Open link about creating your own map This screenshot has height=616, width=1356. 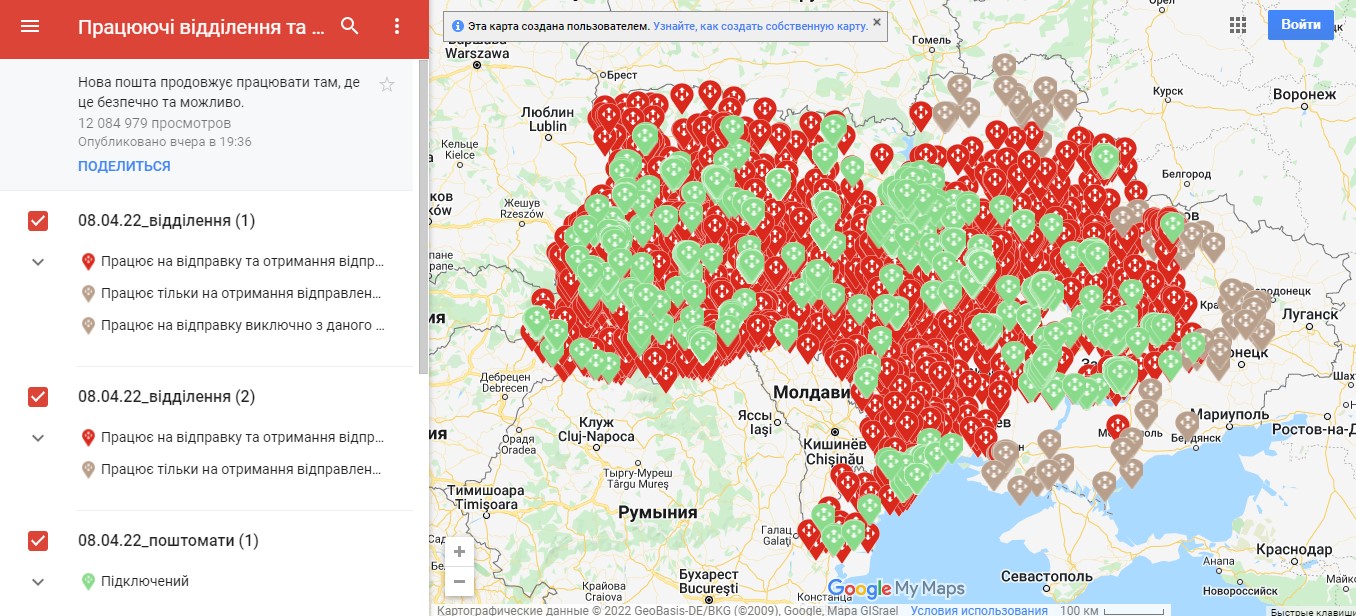[760, 26]
